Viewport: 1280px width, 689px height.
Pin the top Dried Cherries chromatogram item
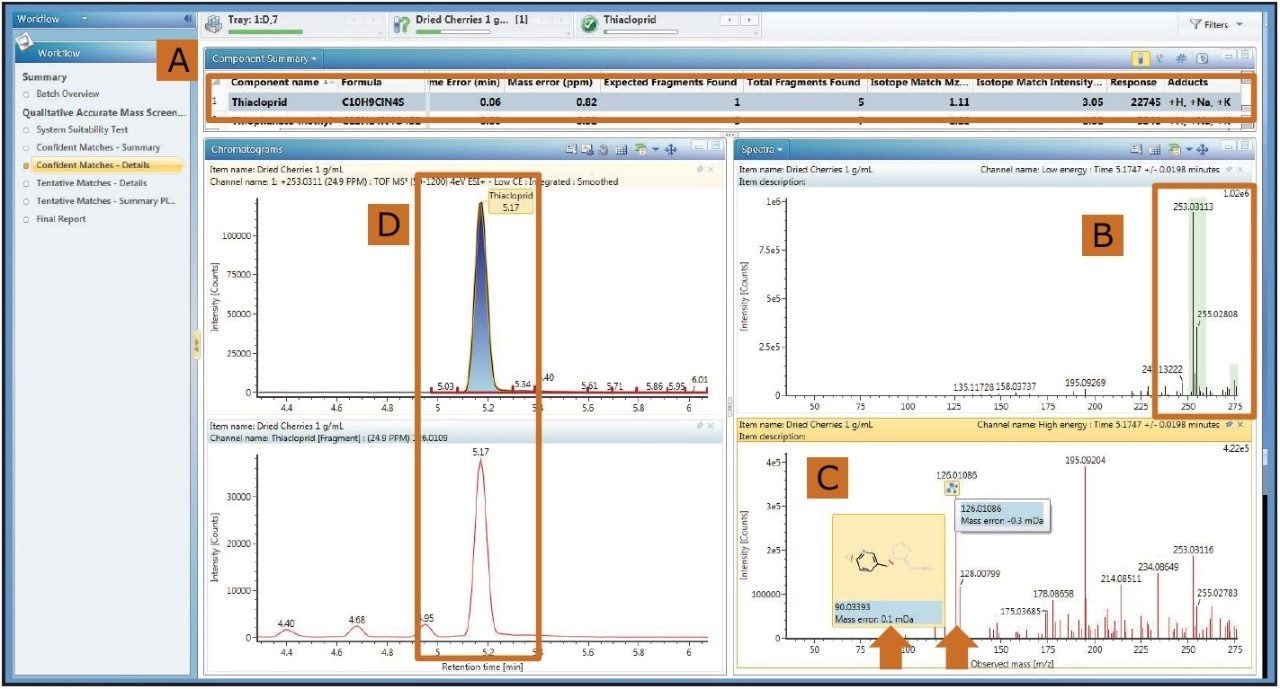tap(699, 170)
